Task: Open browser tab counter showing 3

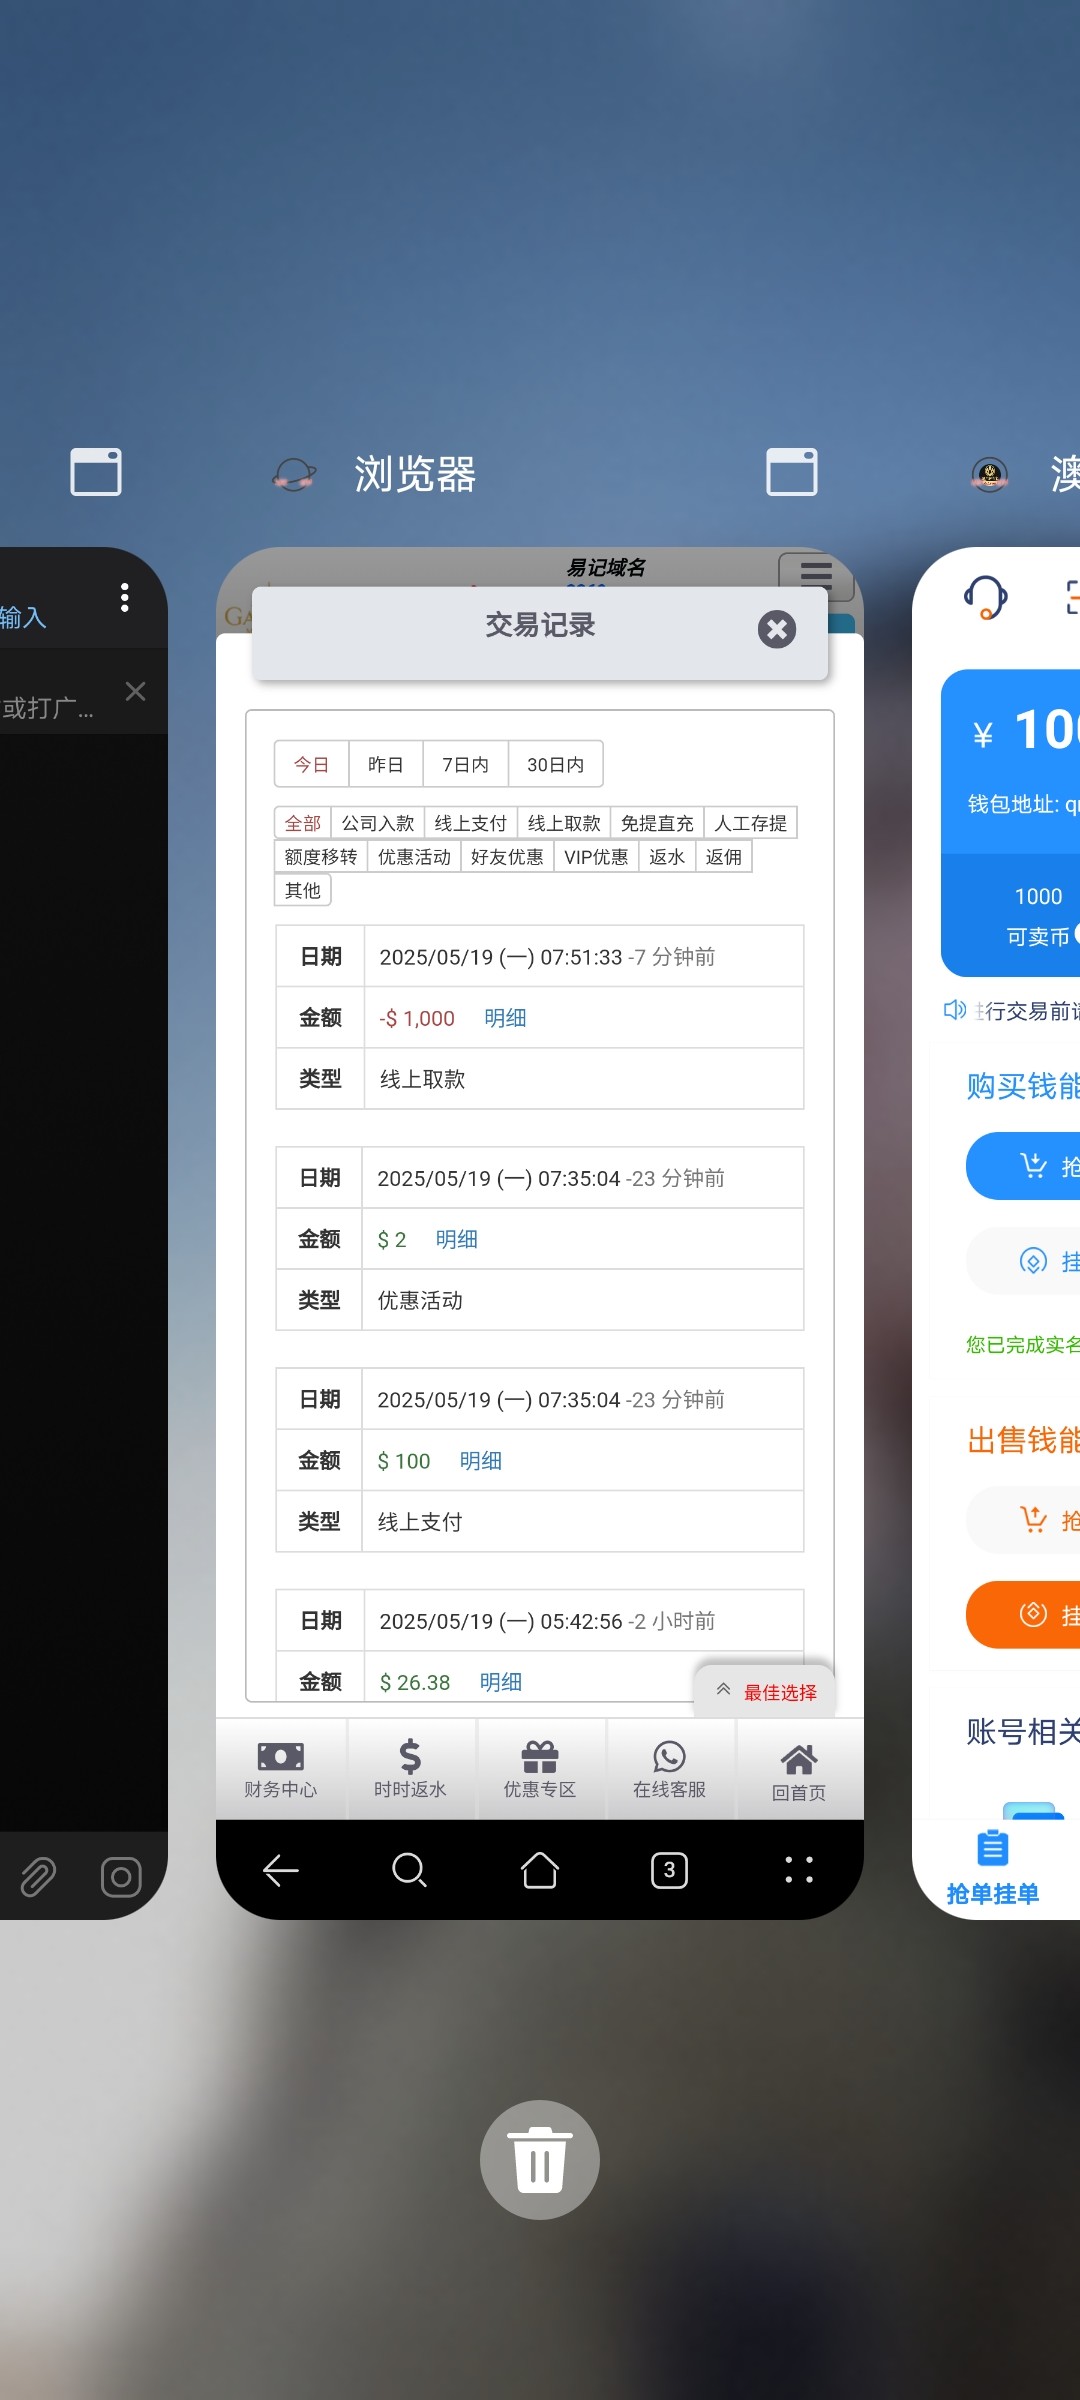Action: click(669, 1869)
